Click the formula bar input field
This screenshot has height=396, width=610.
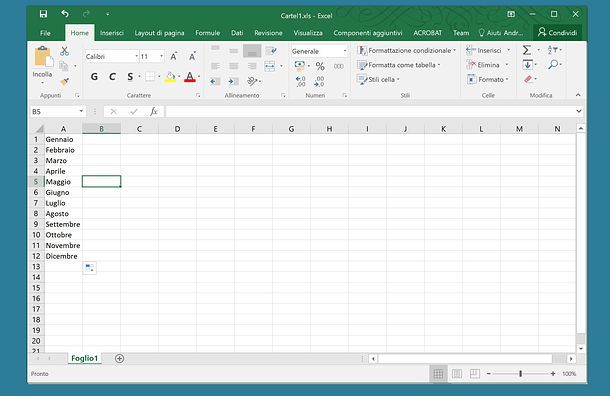pos(370,112)
